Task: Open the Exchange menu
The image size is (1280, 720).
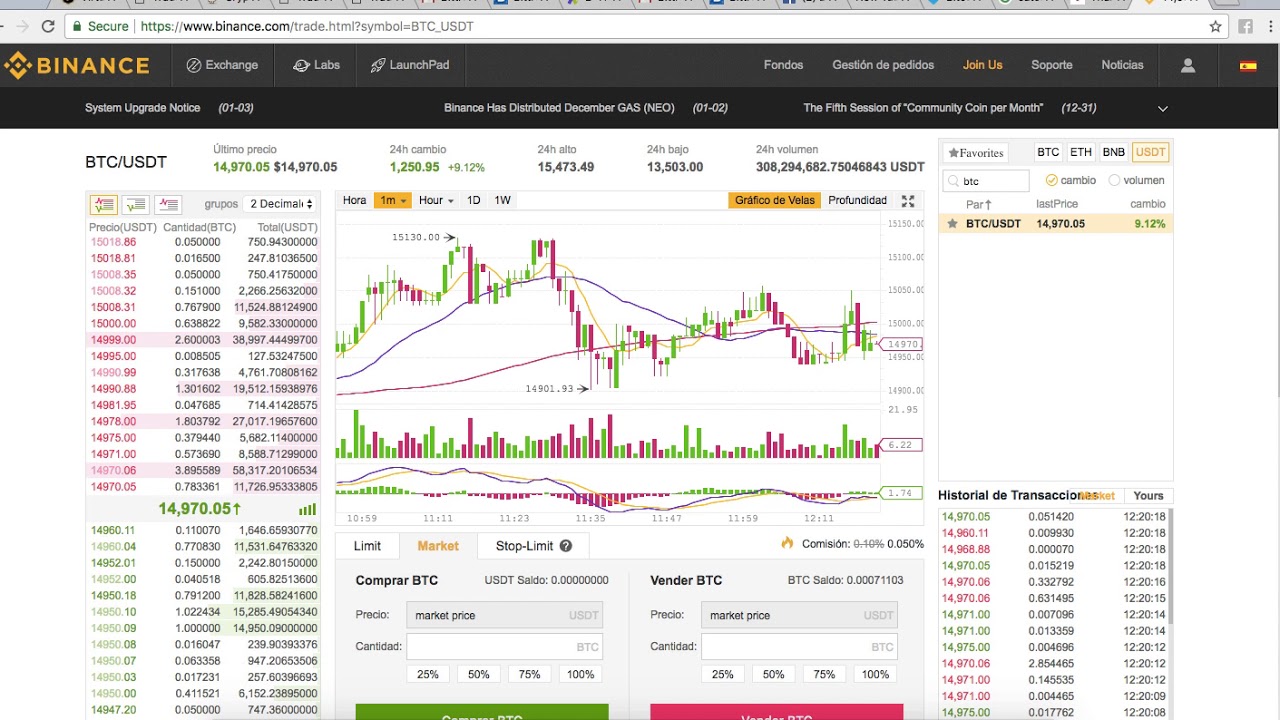Action: coord(222,65)
